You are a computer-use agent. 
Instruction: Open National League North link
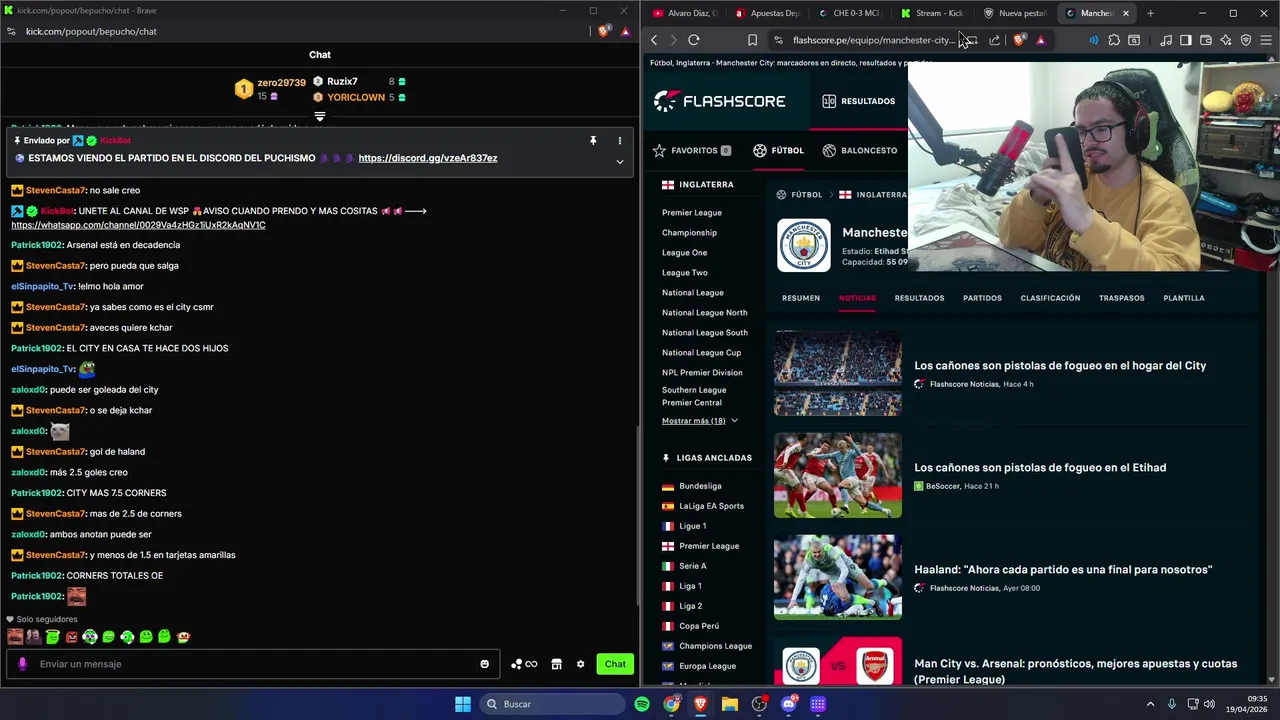(704, 312)
